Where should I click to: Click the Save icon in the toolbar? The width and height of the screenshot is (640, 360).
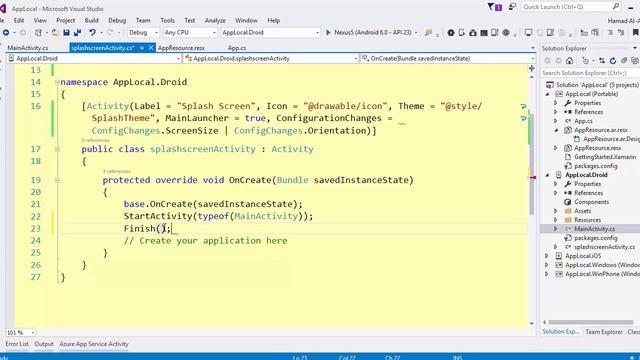(x=66, y=32)
